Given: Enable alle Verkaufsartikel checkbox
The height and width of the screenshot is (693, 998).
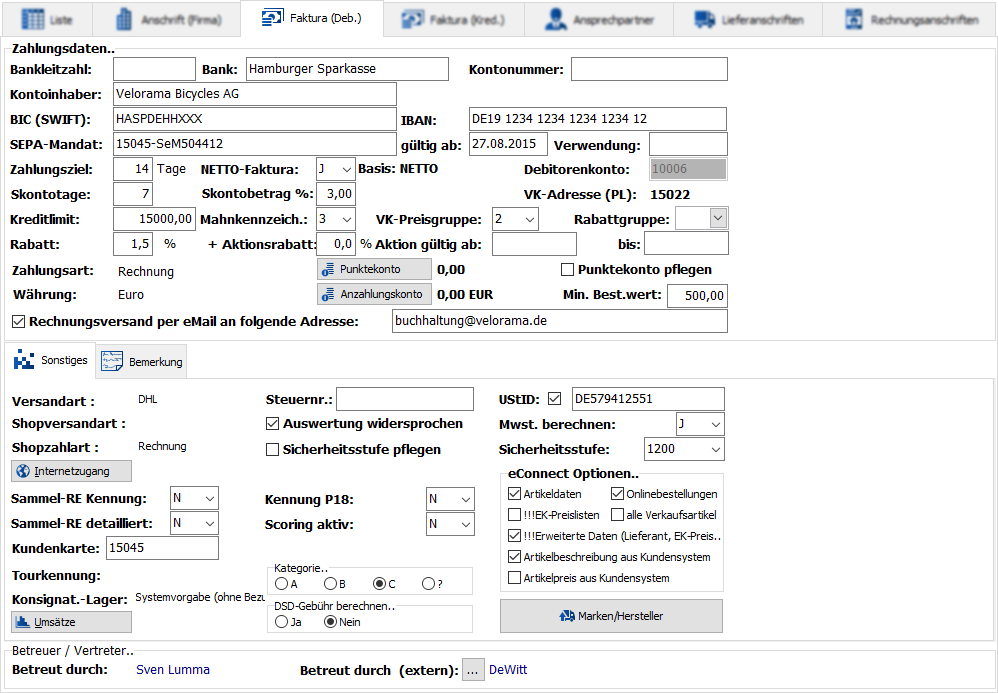Looking at the screenshot, I should 617,515.
